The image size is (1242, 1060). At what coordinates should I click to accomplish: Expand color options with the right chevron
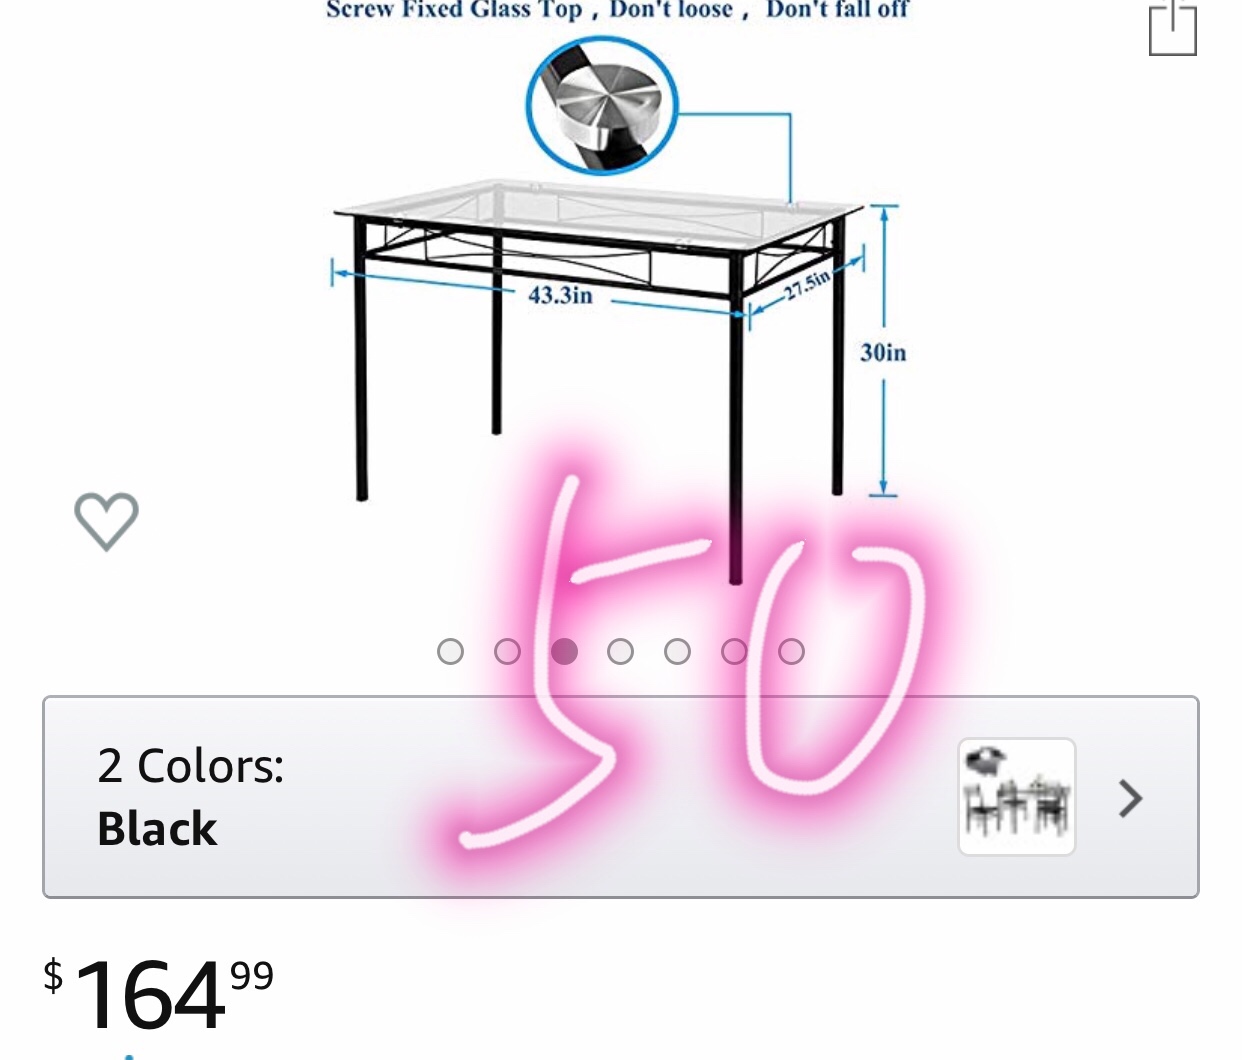tap(1131, 798)
